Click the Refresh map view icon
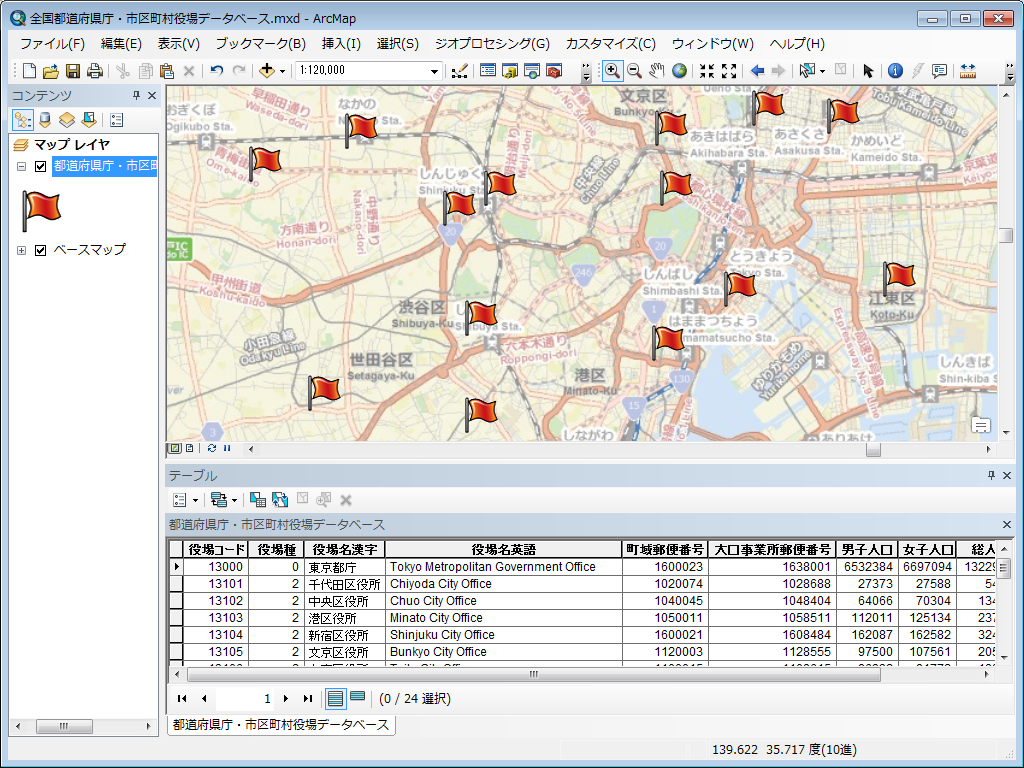This screenshot has height=768, width=1024. 212,448
